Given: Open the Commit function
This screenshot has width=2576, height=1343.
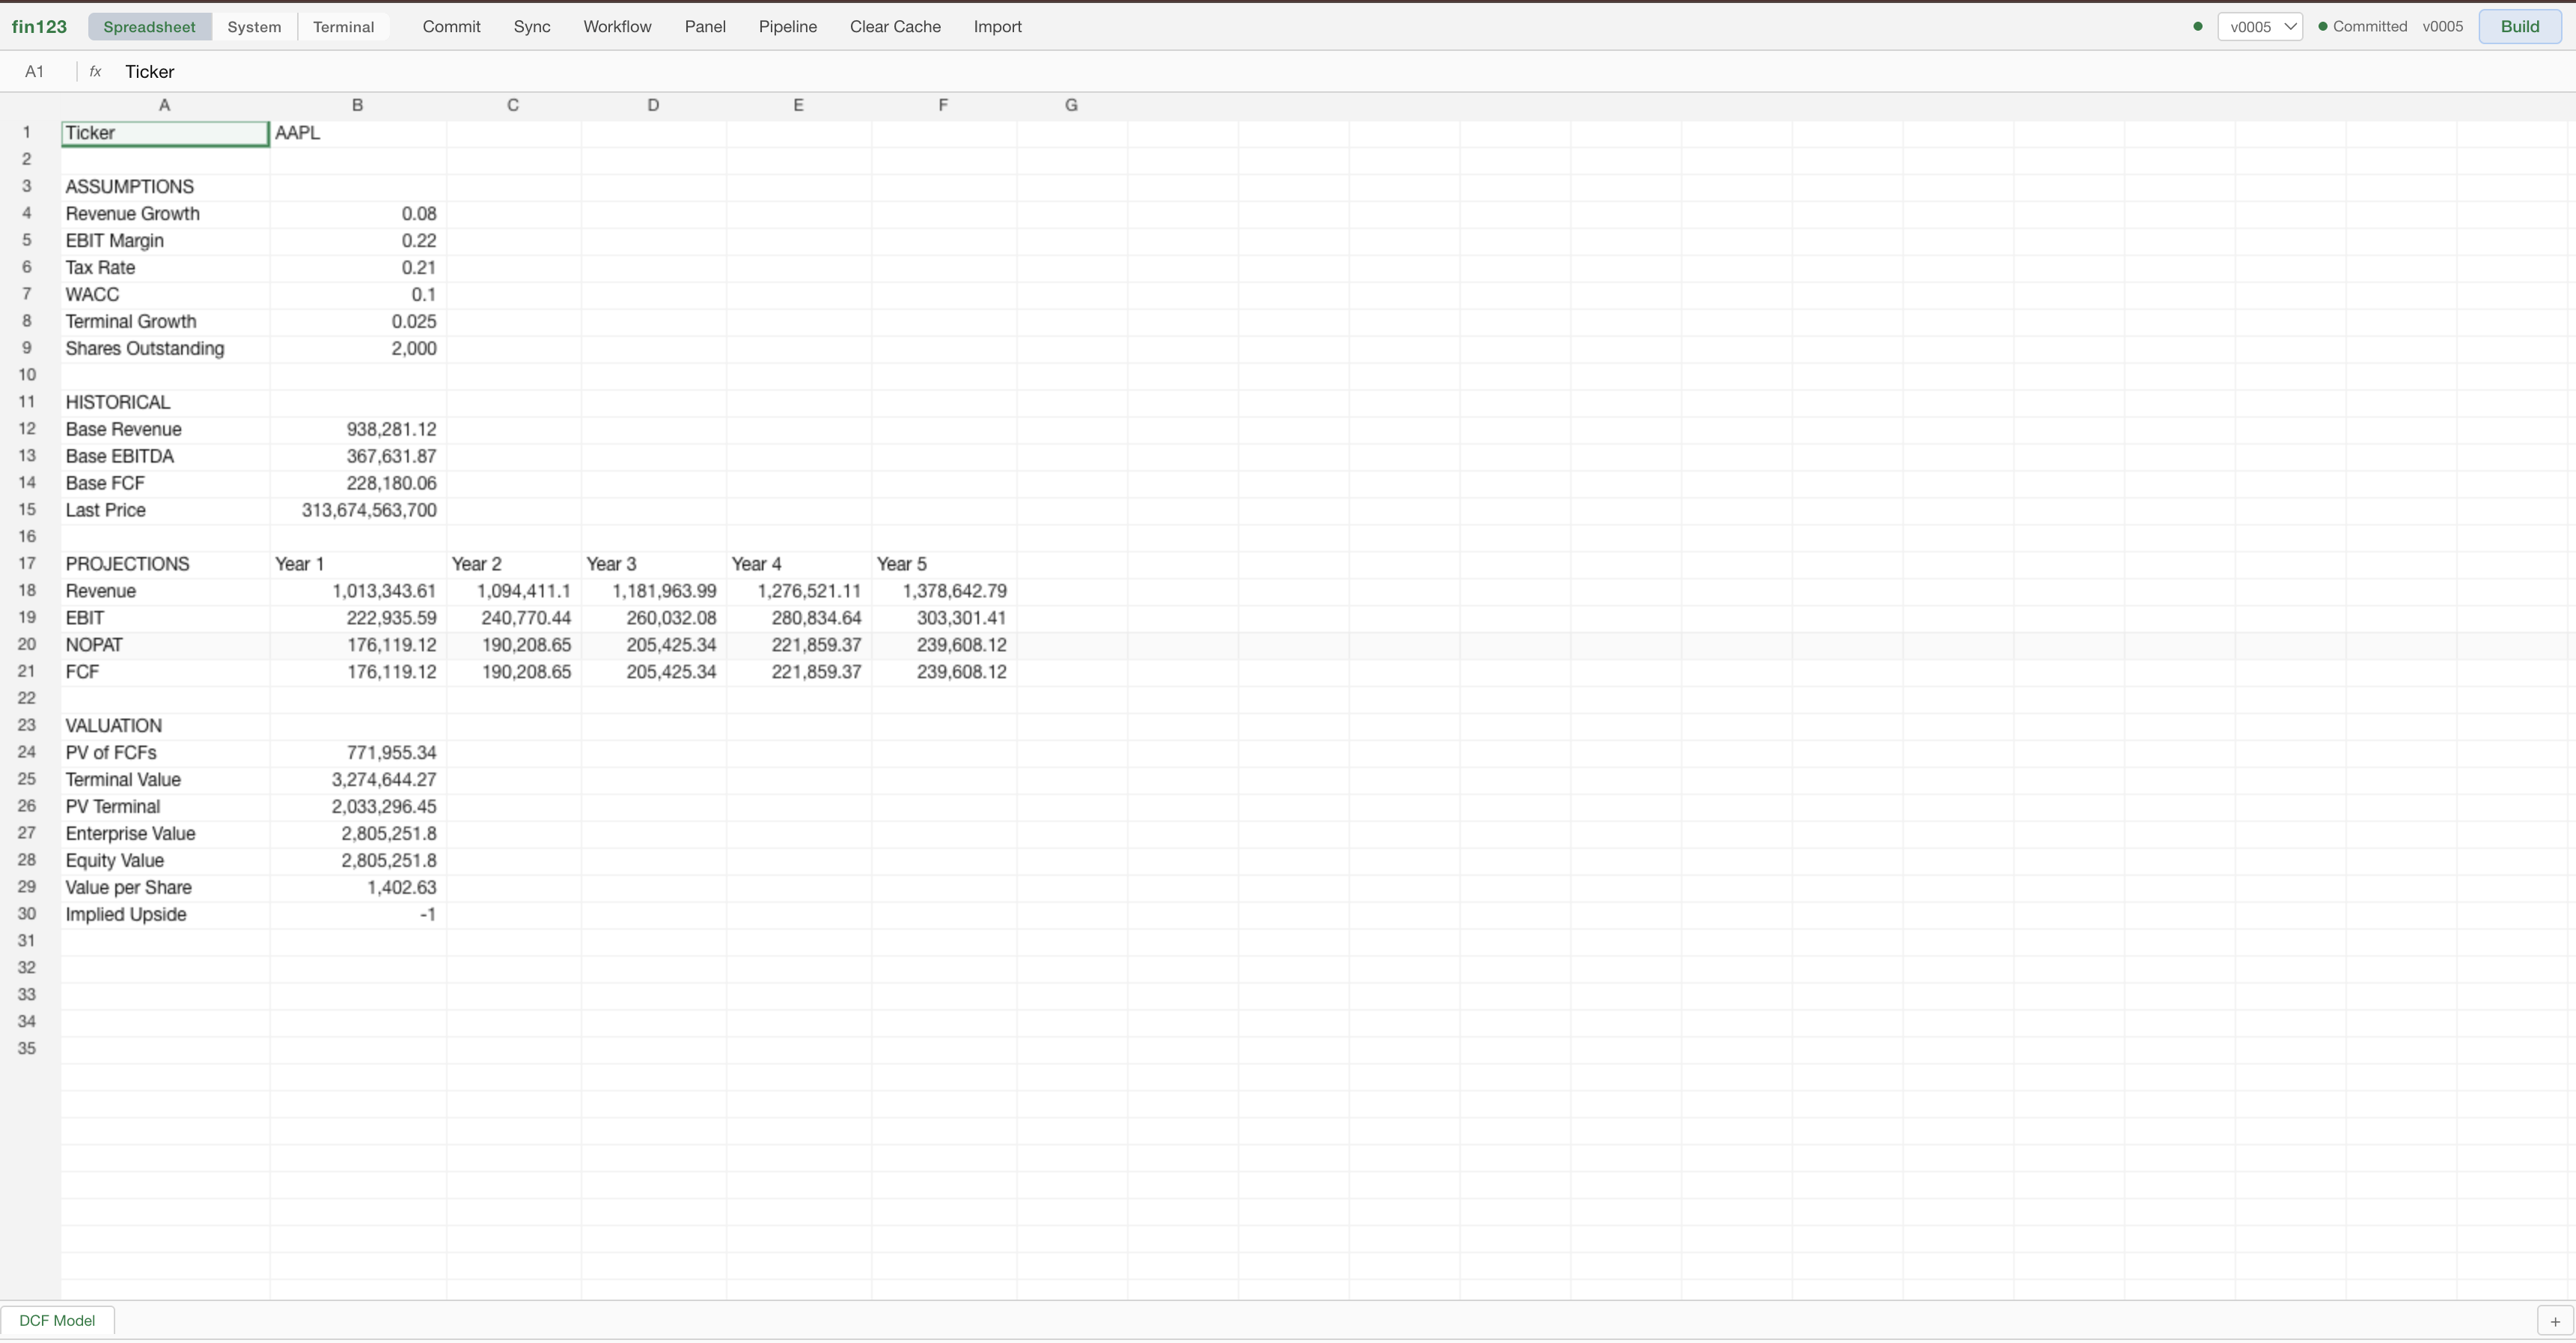Looking at the screenshot, I should (450, 26).
